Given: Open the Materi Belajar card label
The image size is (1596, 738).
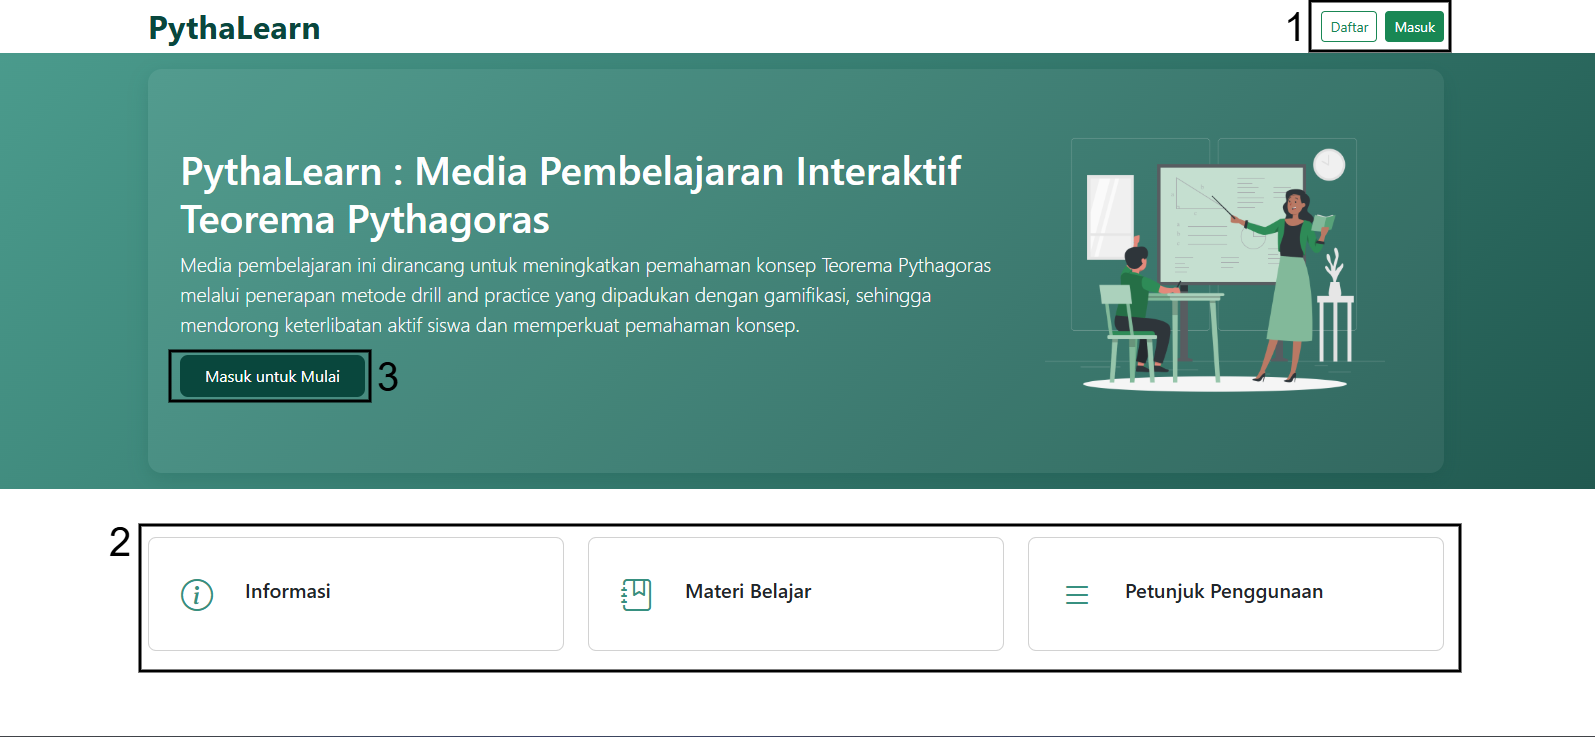Looking at the screenshot, I should pos(748,591).
